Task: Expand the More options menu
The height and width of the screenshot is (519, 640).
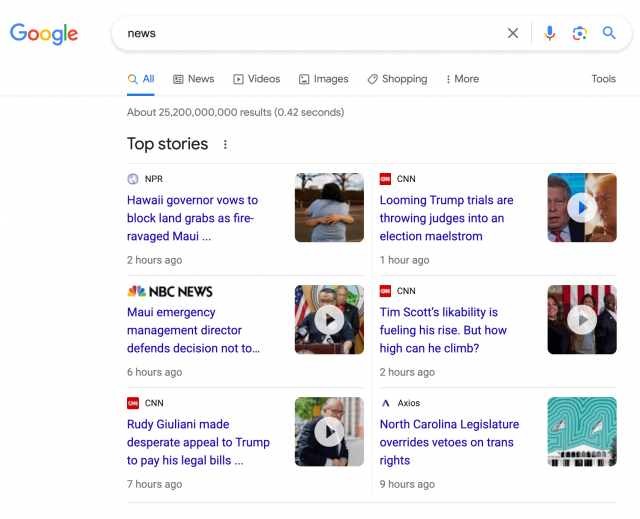Action: point(462,79)
